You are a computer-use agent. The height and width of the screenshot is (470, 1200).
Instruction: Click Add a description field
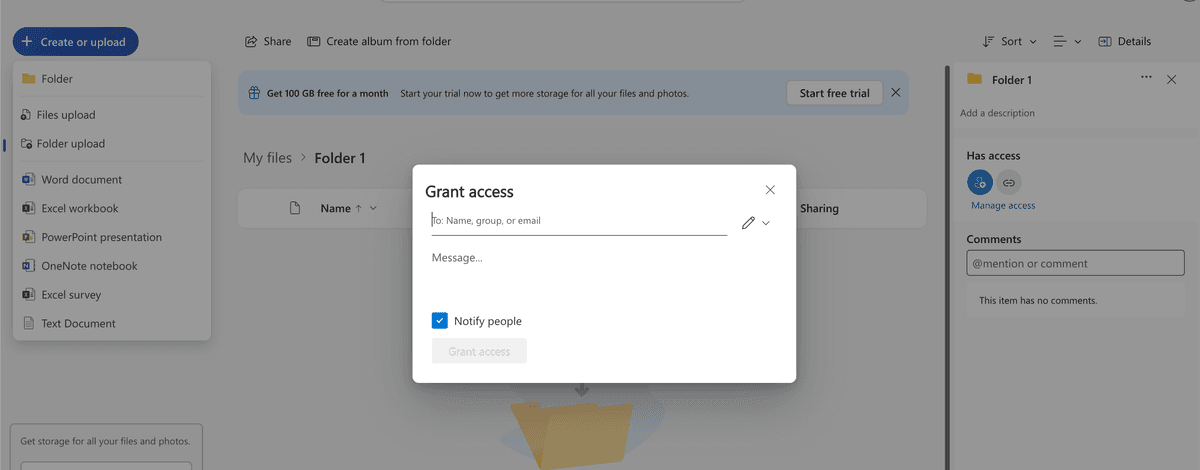(x=998, y=113)
